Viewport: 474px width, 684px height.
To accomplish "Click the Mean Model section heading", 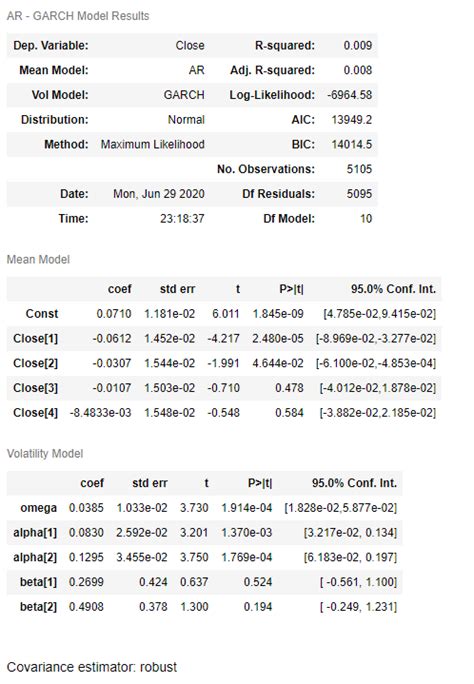I will pyautogui.click(x=38, y=260).
